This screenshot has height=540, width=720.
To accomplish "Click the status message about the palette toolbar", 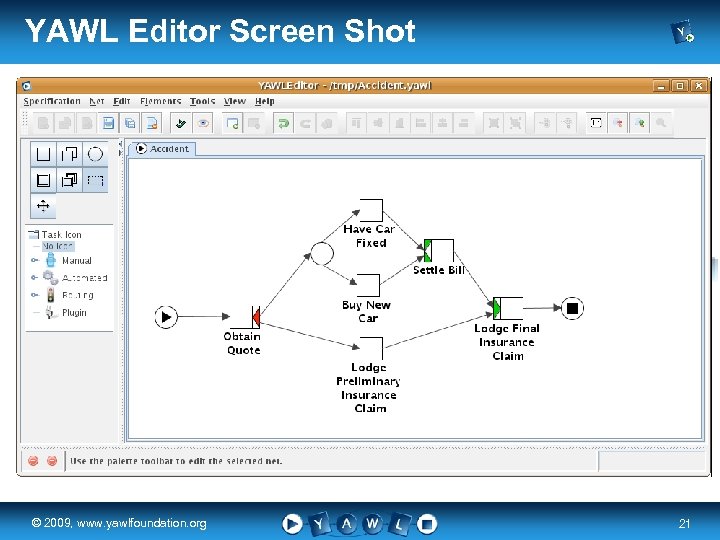I will (176, 461).
